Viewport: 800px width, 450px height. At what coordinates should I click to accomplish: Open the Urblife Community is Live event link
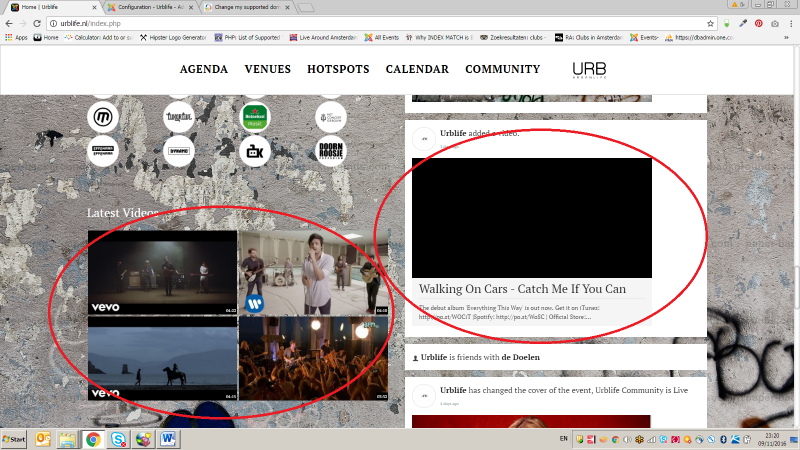point(641,390)
